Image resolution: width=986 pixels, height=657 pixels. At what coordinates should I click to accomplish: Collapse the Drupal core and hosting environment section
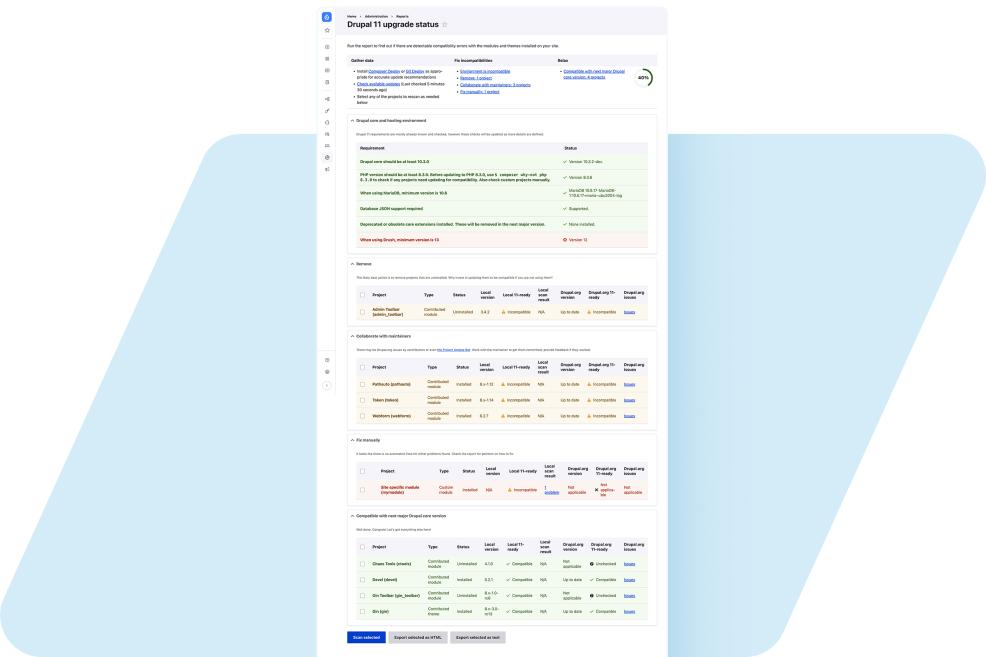click(352, 120)
